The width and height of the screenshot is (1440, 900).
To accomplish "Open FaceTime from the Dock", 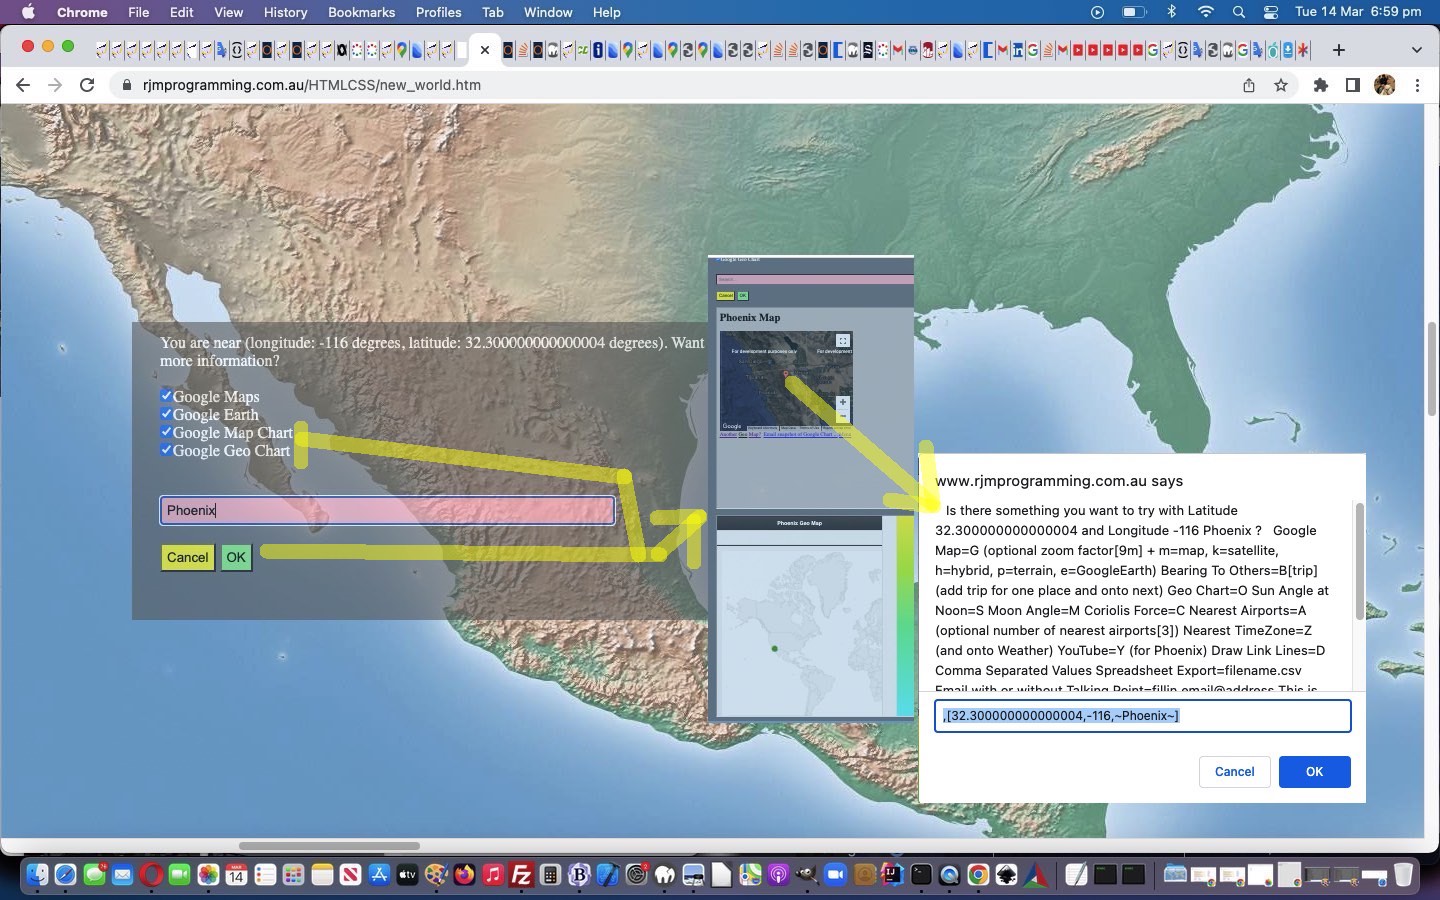I will [180, 875].
